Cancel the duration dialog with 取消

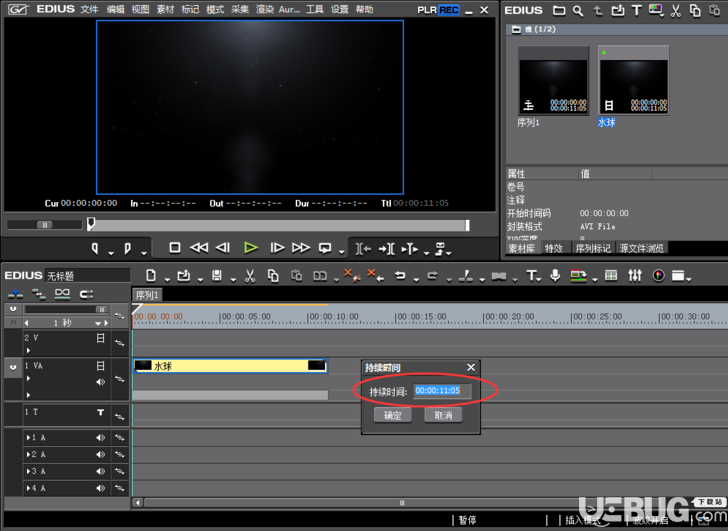[443, 415]
